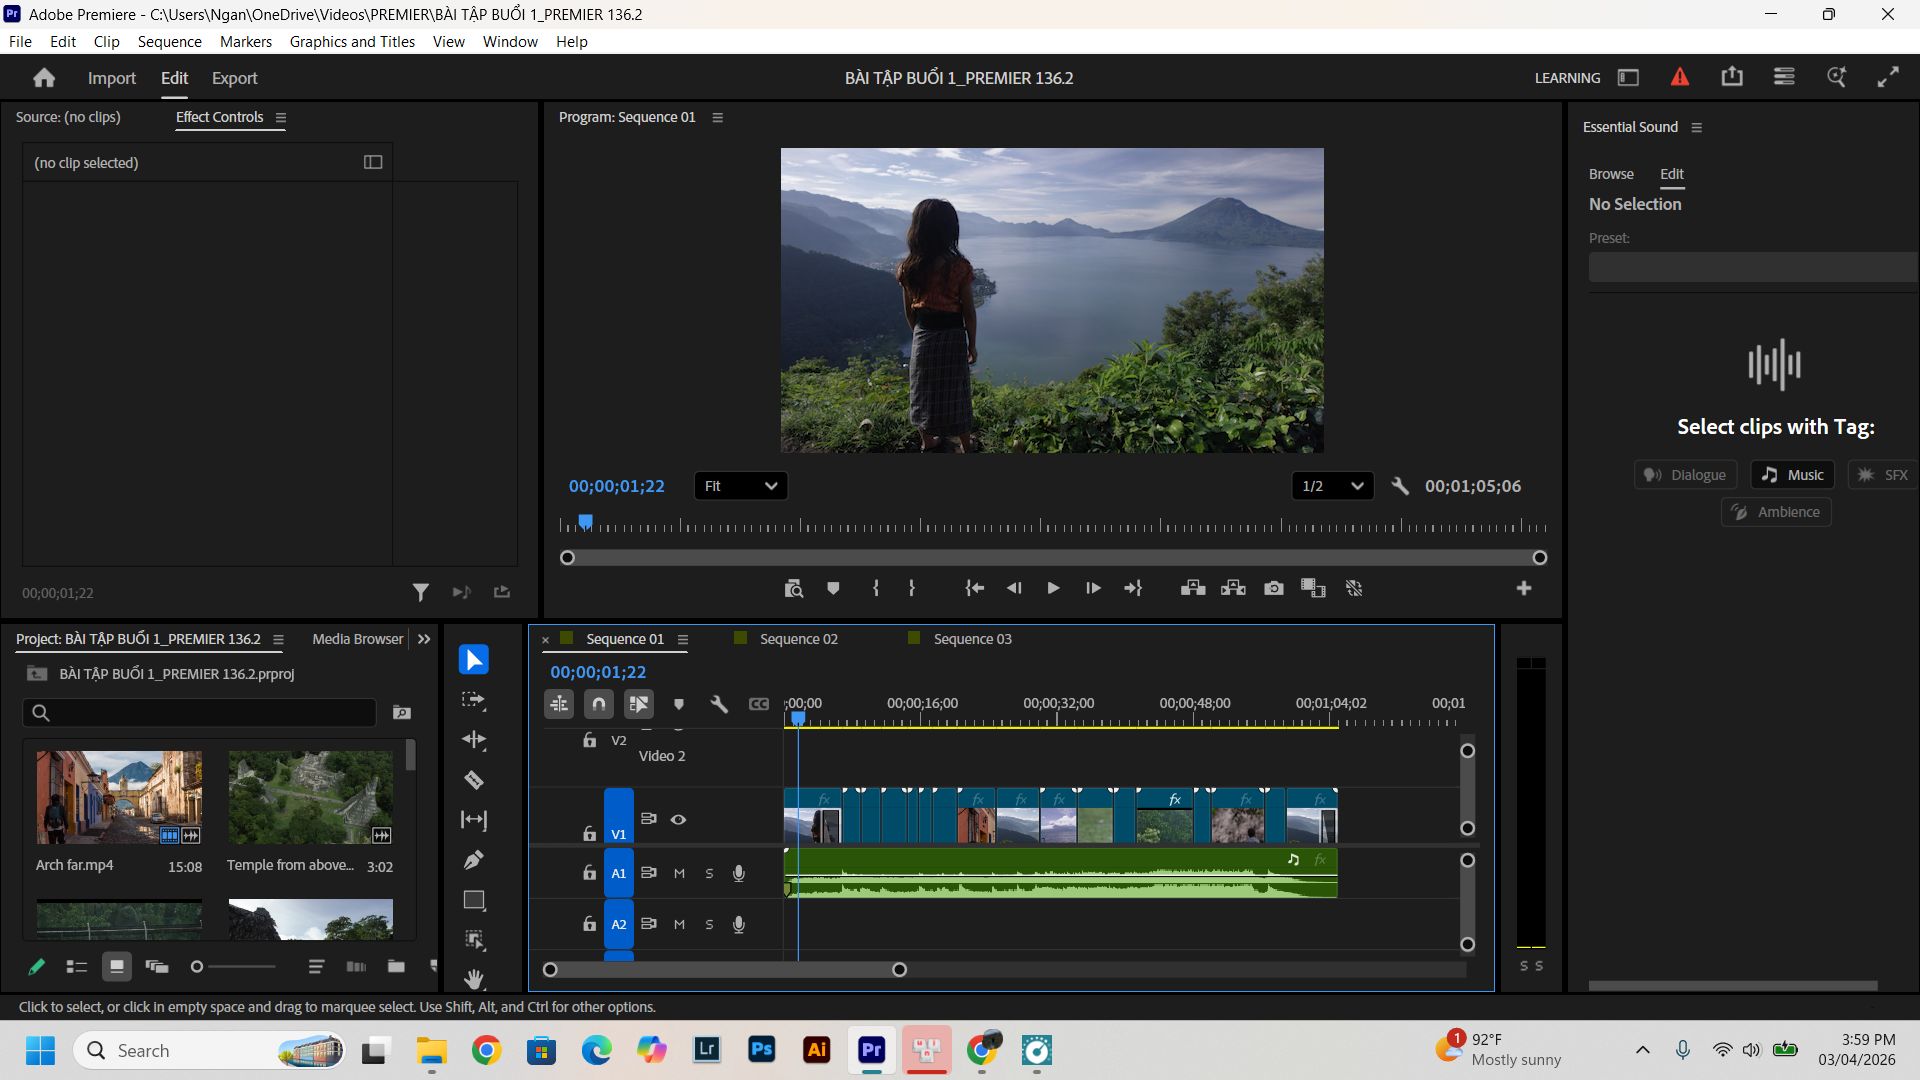This screenshot has width=1920, height=1080.
Task: Open Essential Sound panel menu
Action: point(1696,127)
